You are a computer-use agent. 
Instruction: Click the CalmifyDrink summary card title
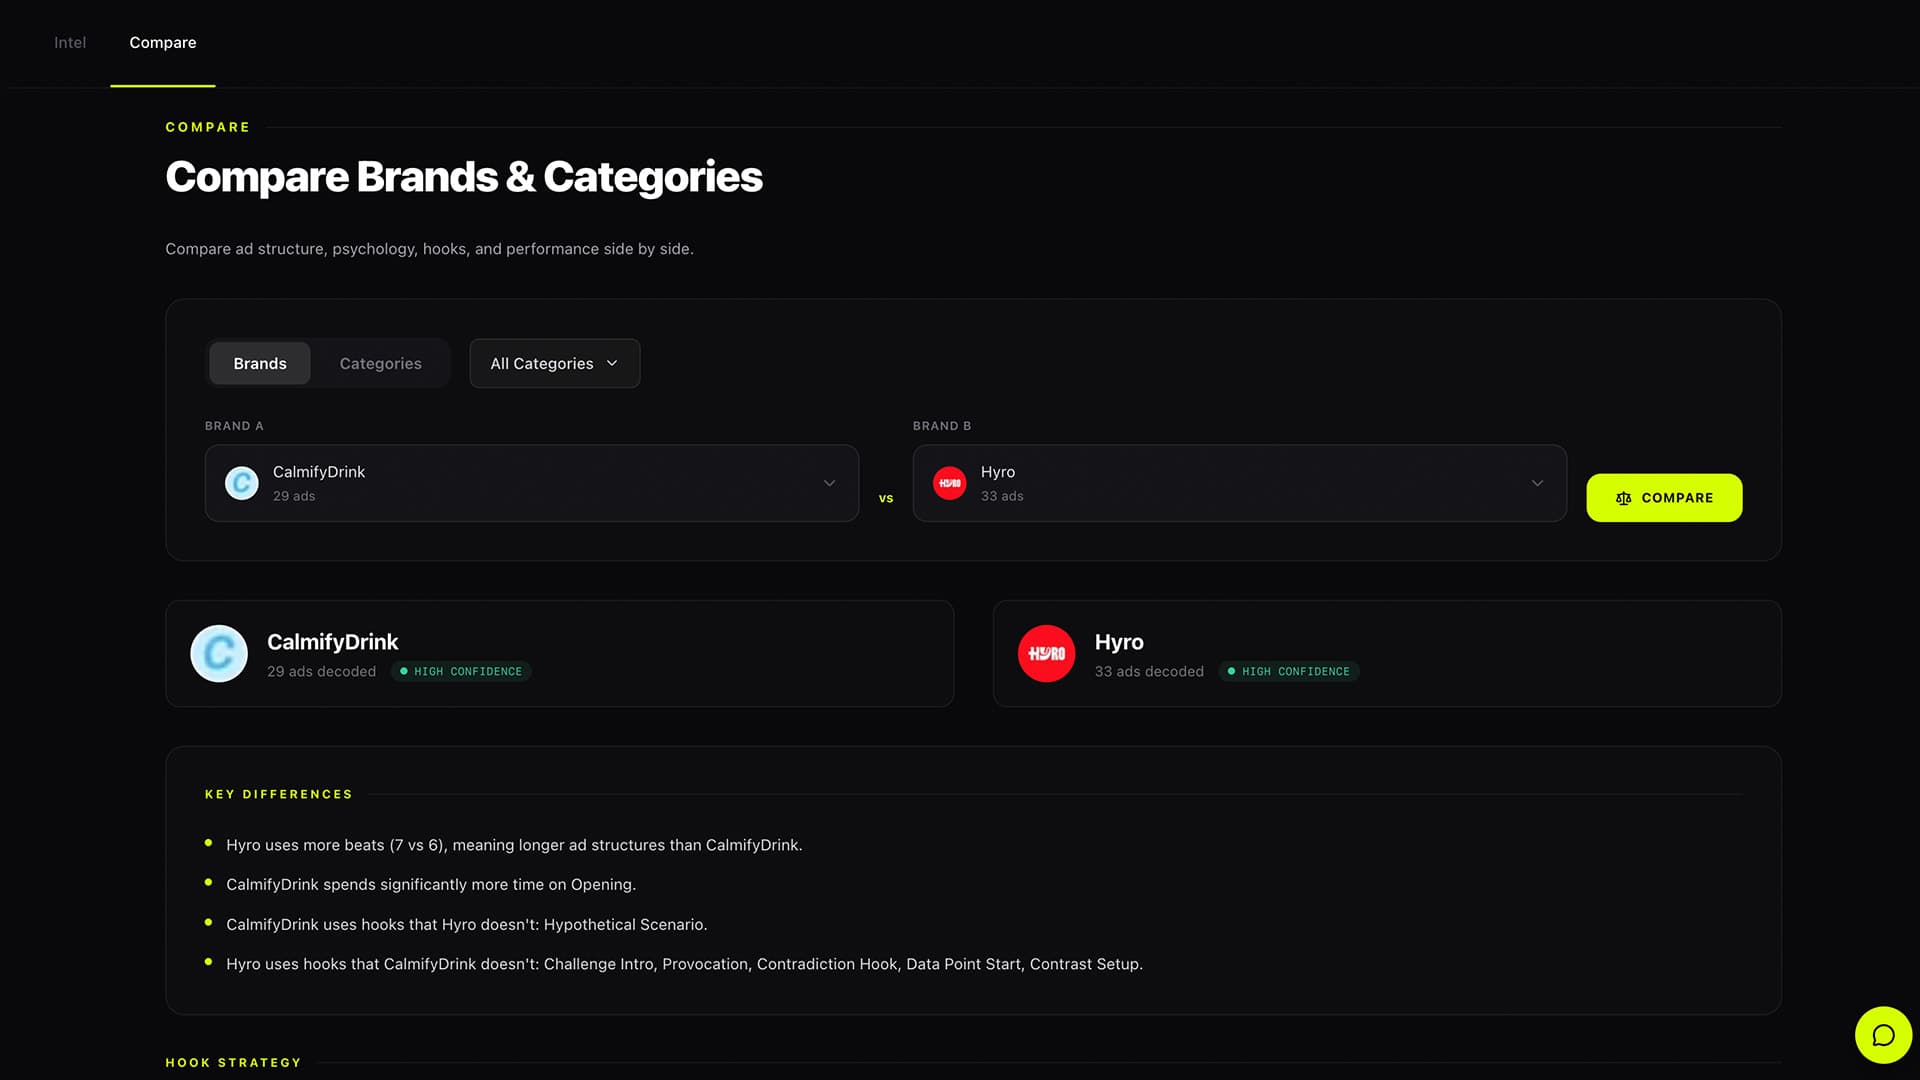pos(332,642)
